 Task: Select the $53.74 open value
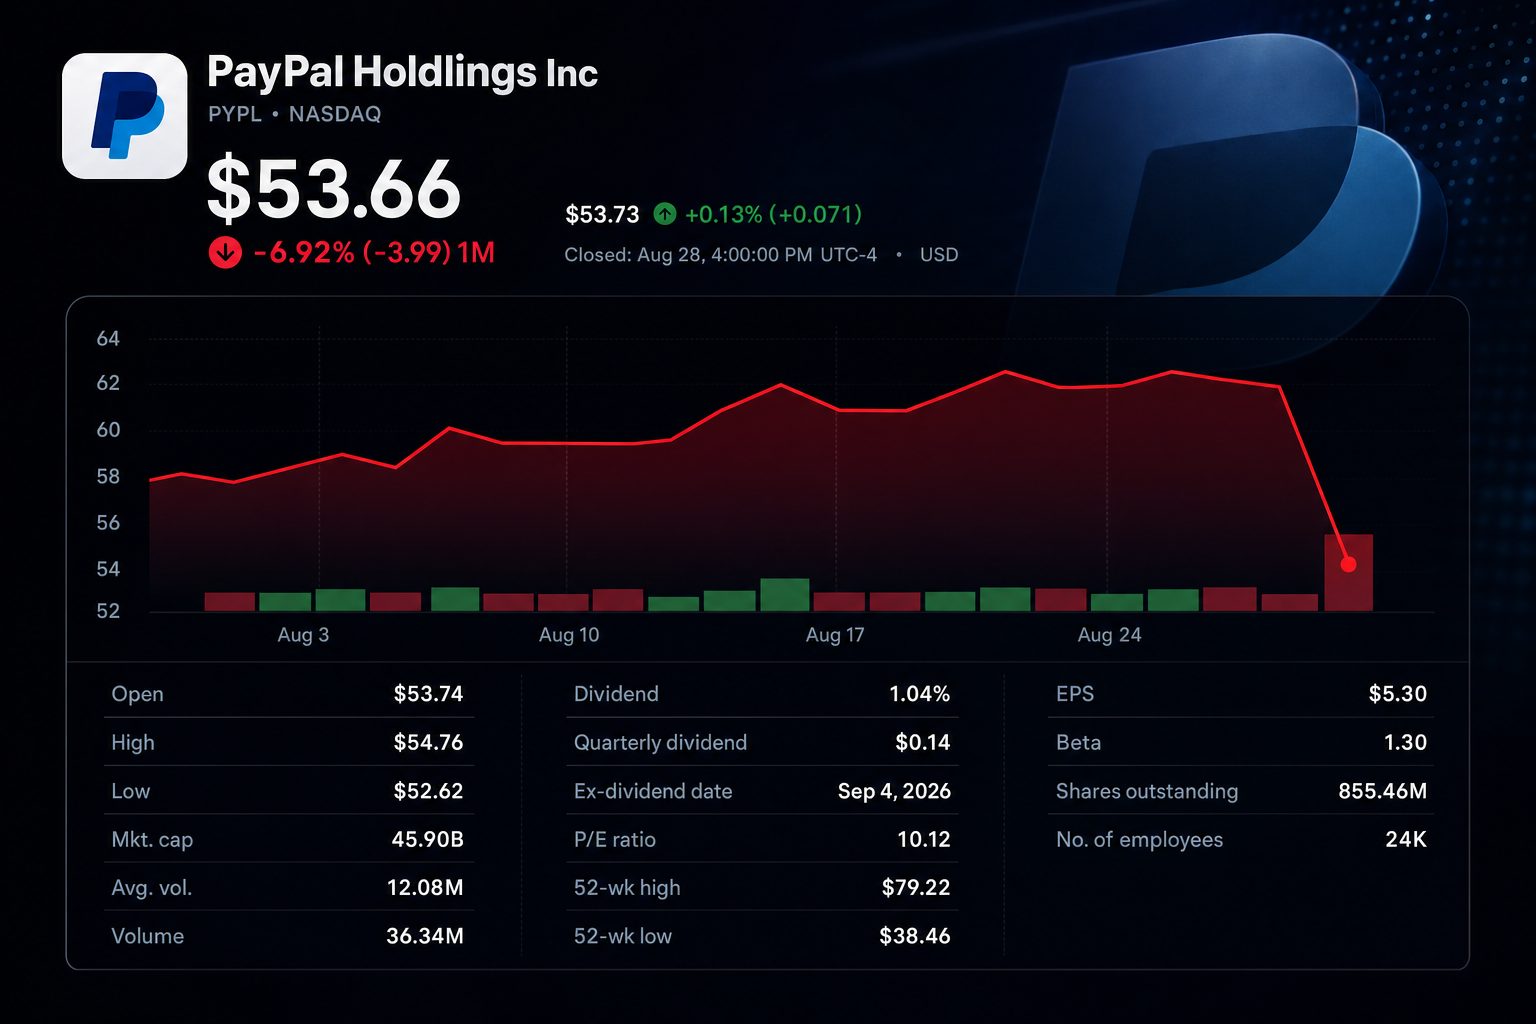(428, 694)
